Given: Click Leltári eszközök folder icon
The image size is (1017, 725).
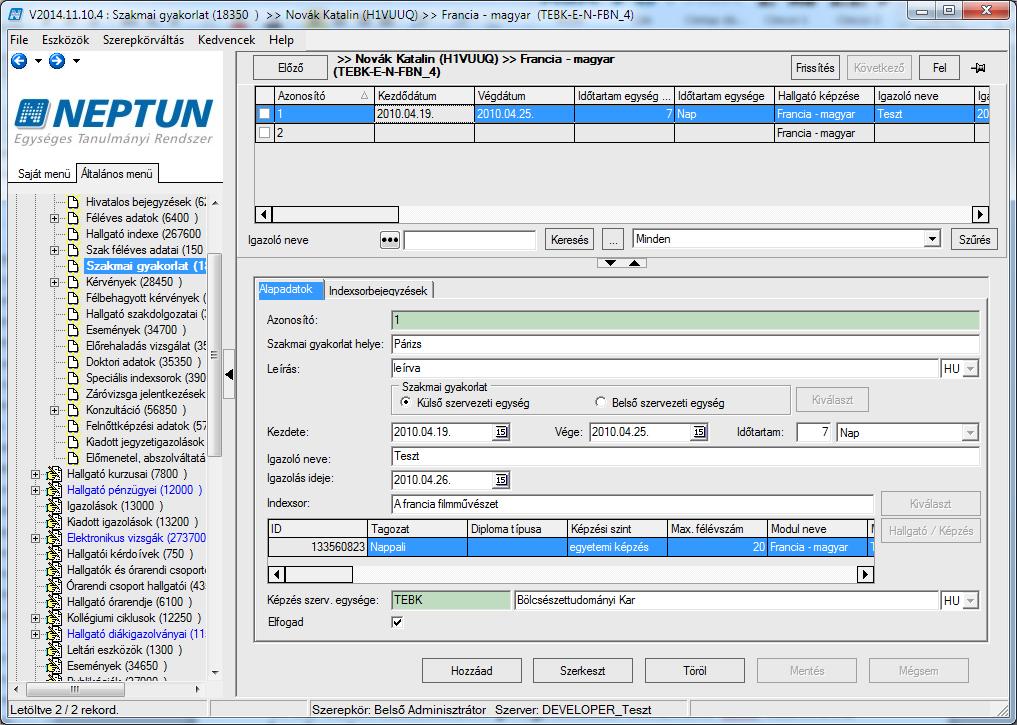Looking at the screenshot, I should coord(54,650).
